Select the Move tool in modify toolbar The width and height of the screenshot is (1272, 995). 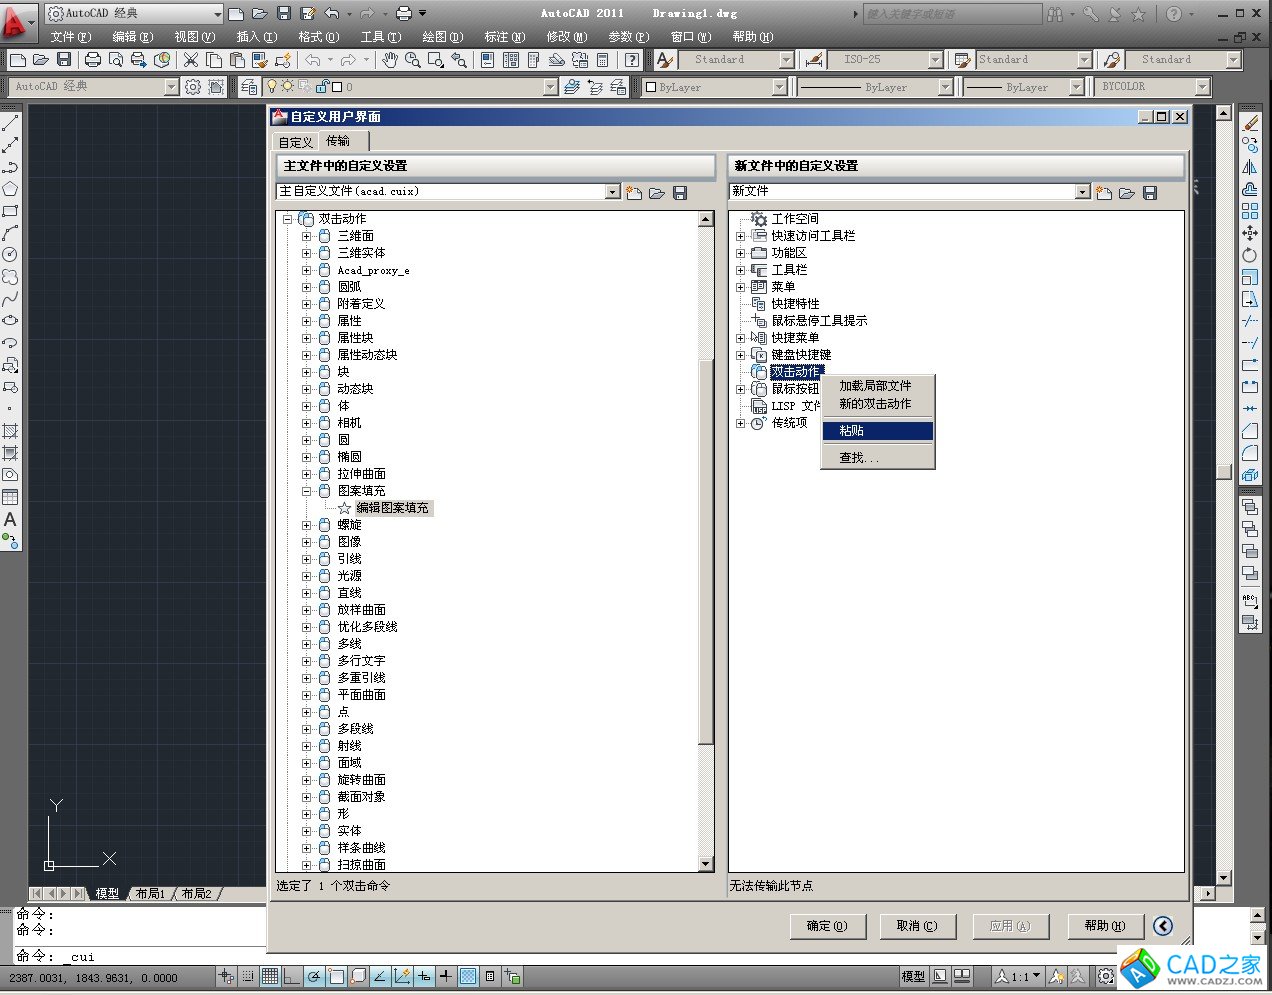tap(1250, 233)
